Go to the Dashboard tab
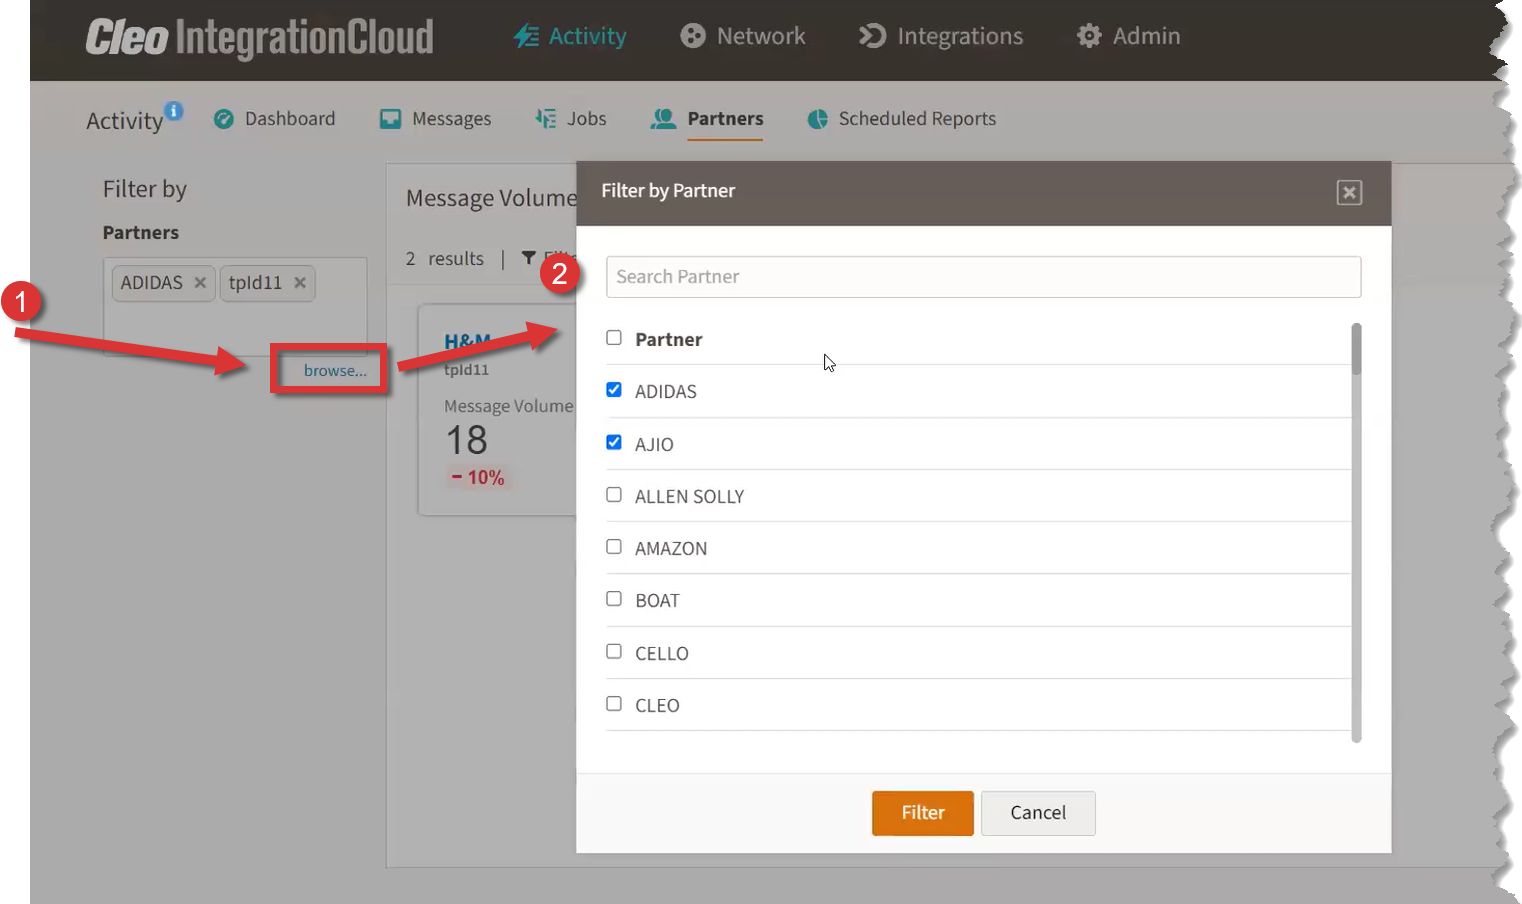The image size is (1522, 904). 275,119
